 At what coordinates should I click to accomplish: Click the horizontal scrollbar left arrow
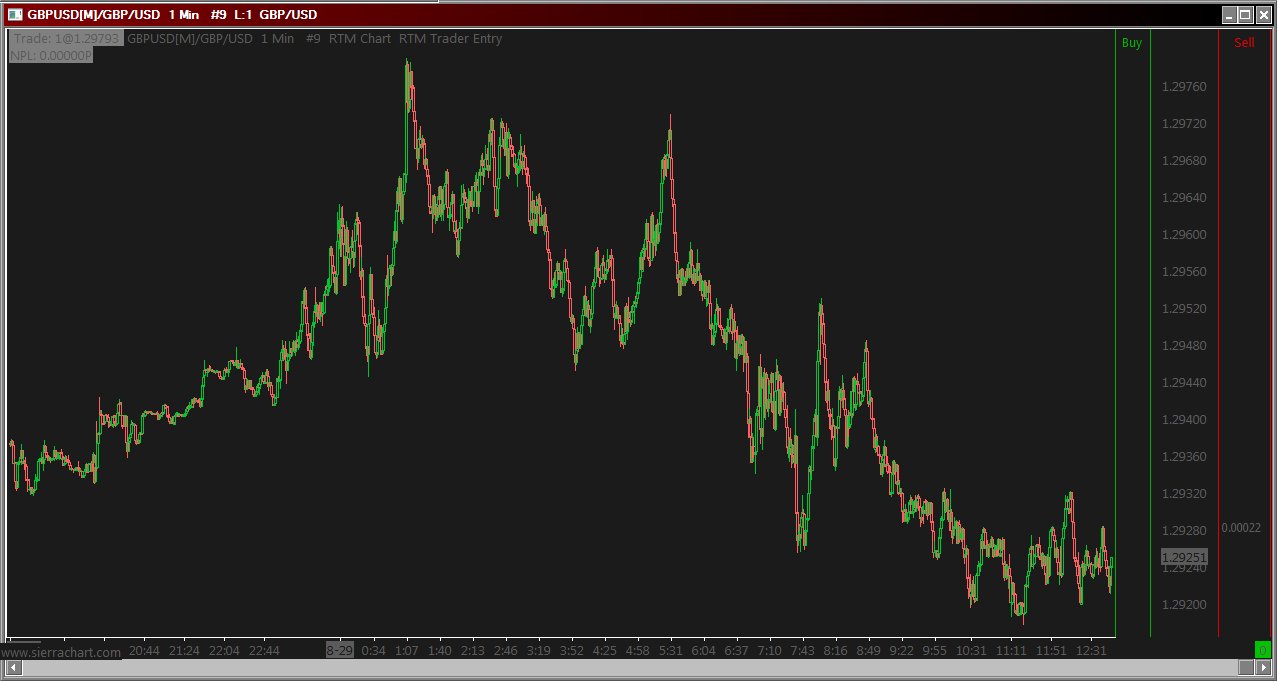pos(13,667)
